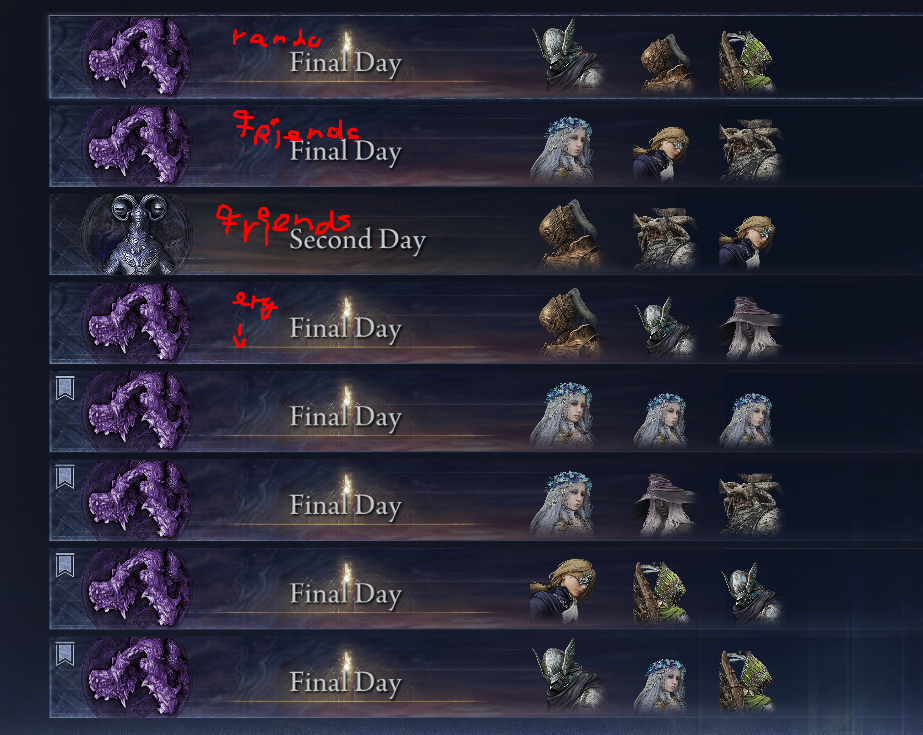This screenshot has height=735, width=923.
Task: Click the blonde masked portrait in the third bookmarked row
Action: (x=564, y=590)
